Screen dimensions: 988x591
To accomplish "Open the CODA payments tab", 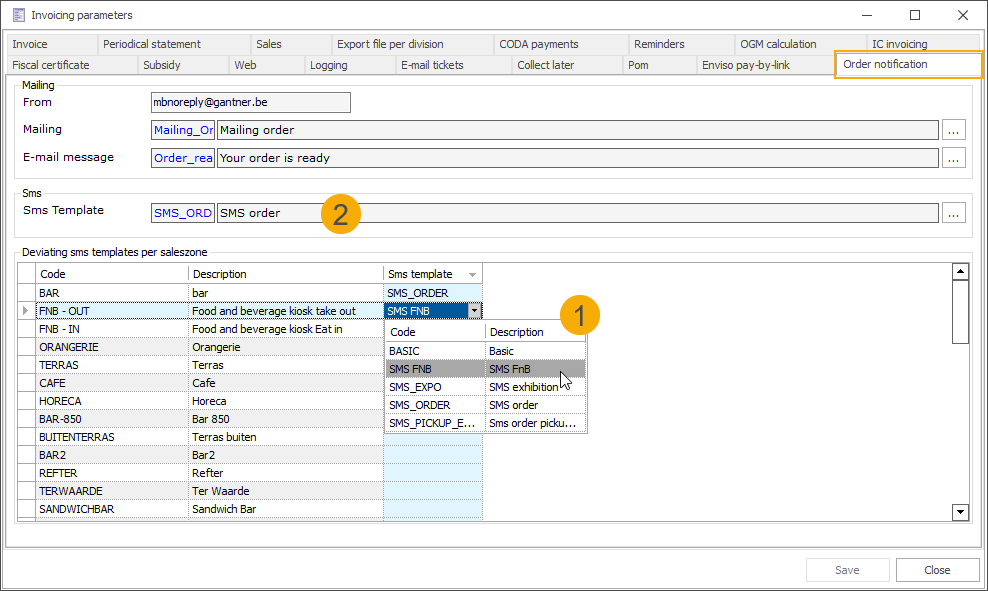I will point(540,44).
